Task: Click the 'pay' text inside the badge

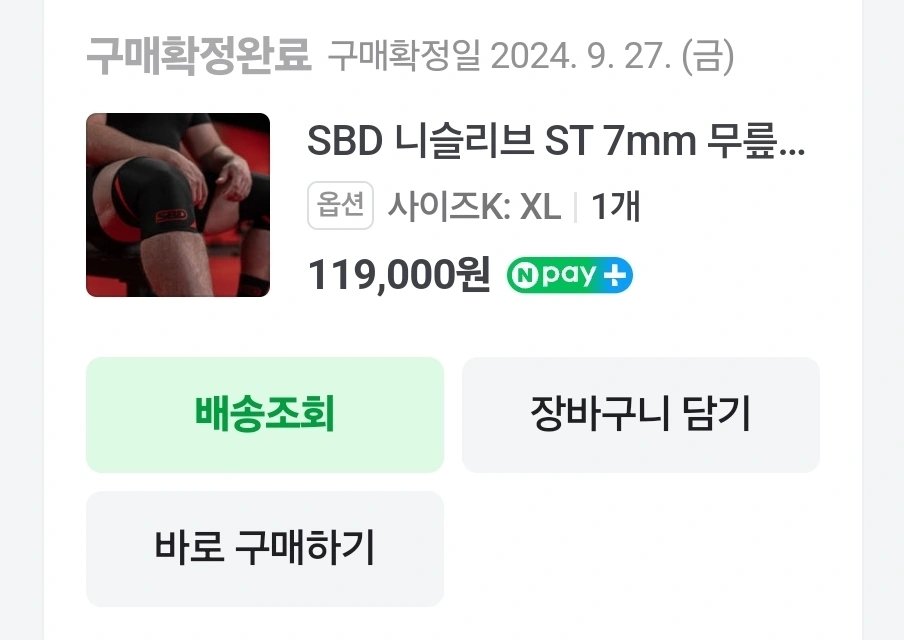Action: (568, 276)
